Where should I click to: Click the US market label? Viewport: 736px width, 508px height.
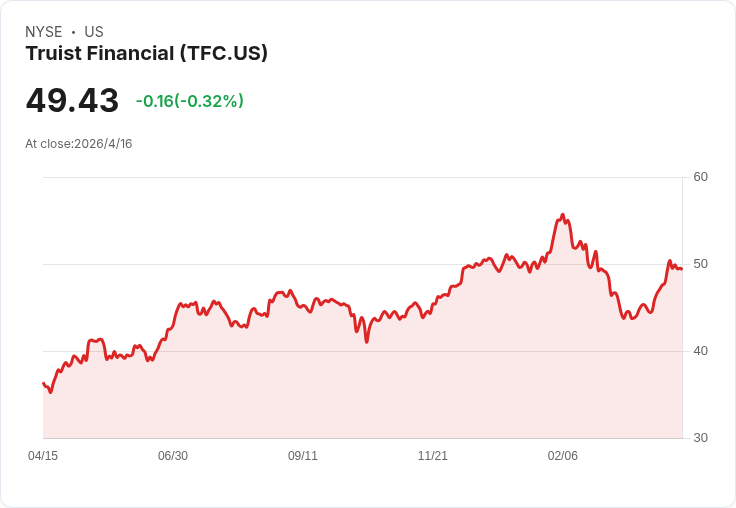94,32
